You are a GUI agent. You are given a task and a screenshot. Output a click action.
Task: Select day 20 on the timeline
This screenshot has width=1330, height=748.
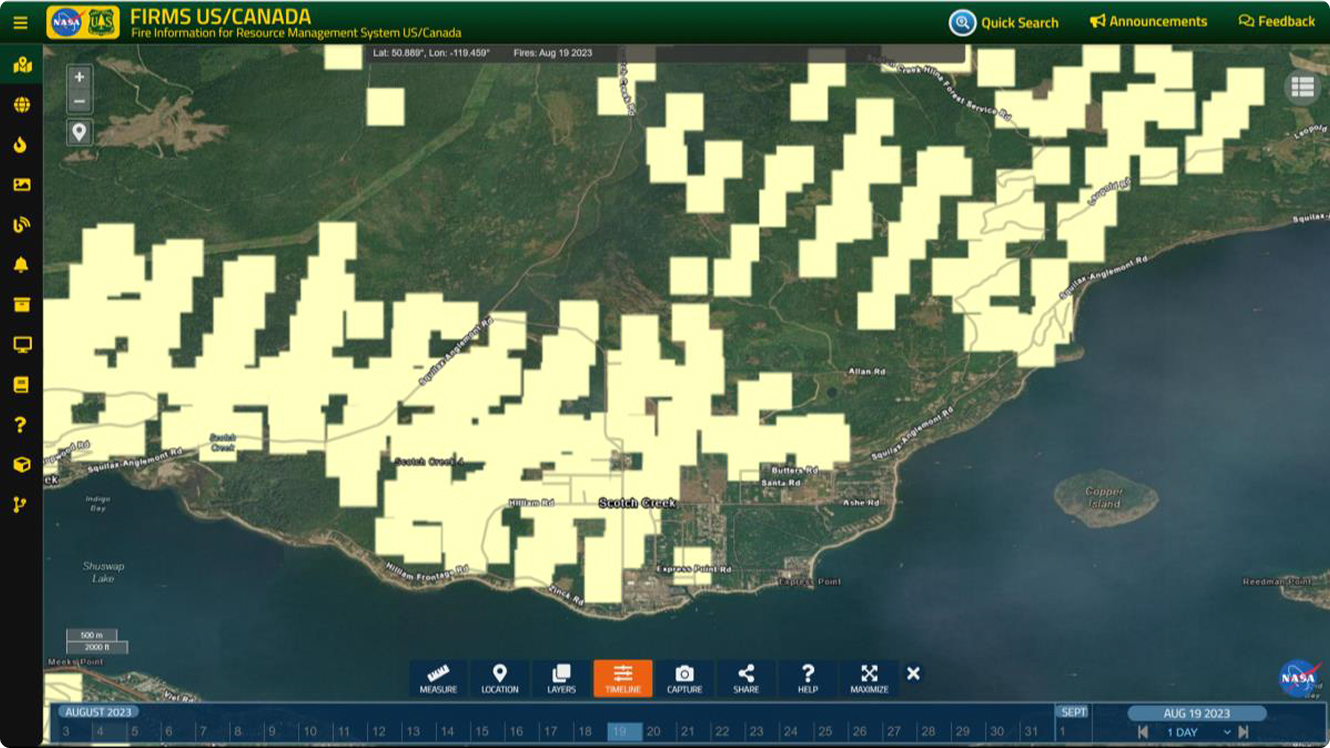pos(653,732)
